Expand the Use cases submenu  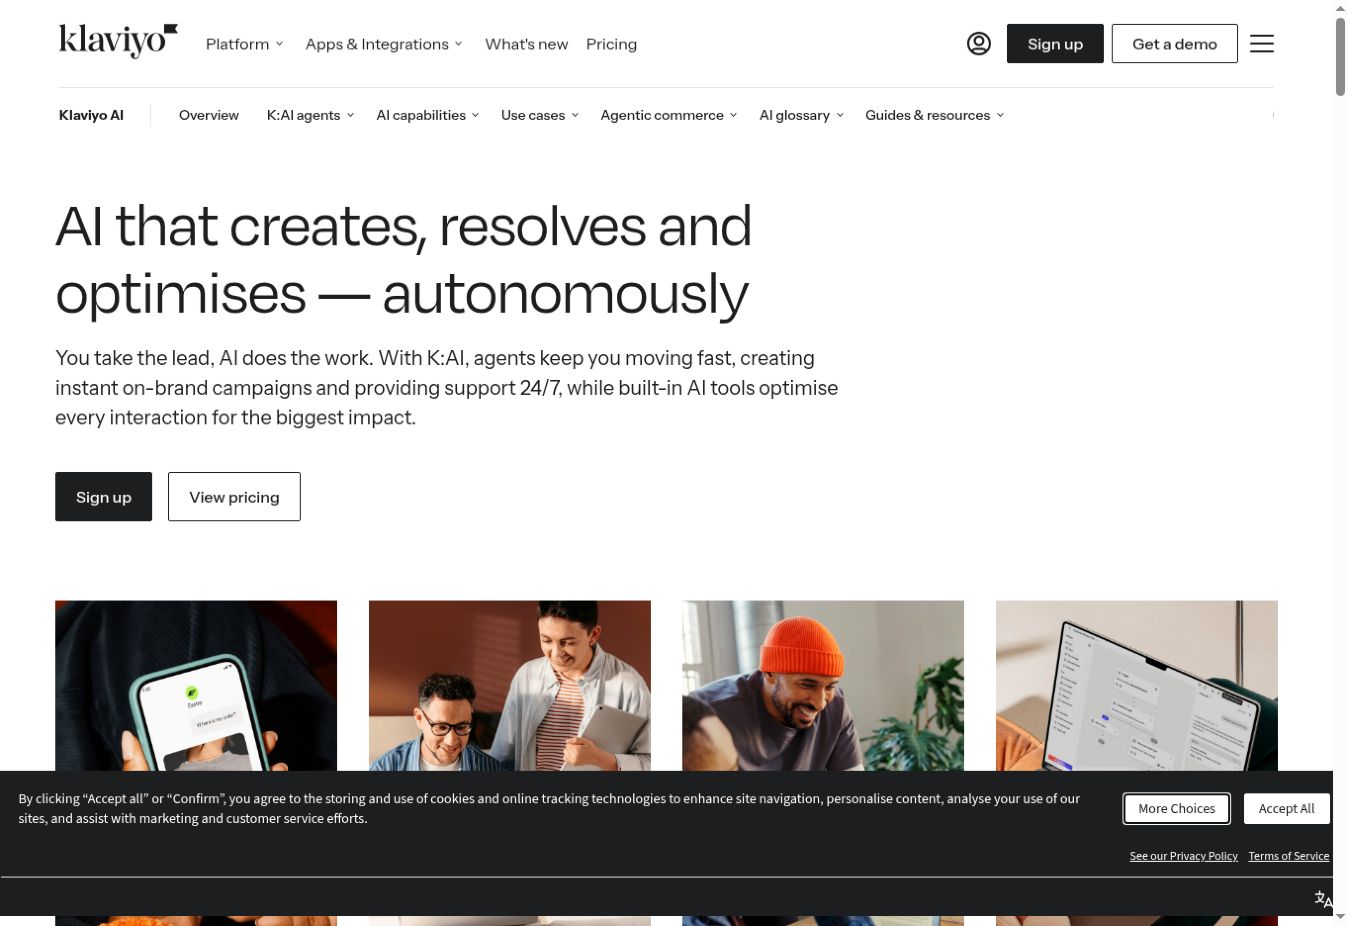point(540,115)
